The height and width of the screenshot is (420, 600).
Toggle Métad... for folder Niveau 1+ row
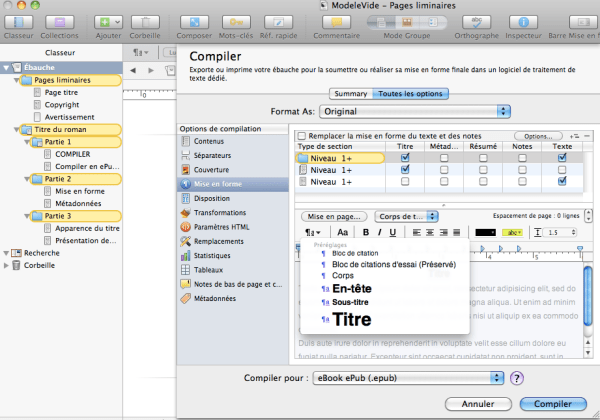(x=444, y=158)
